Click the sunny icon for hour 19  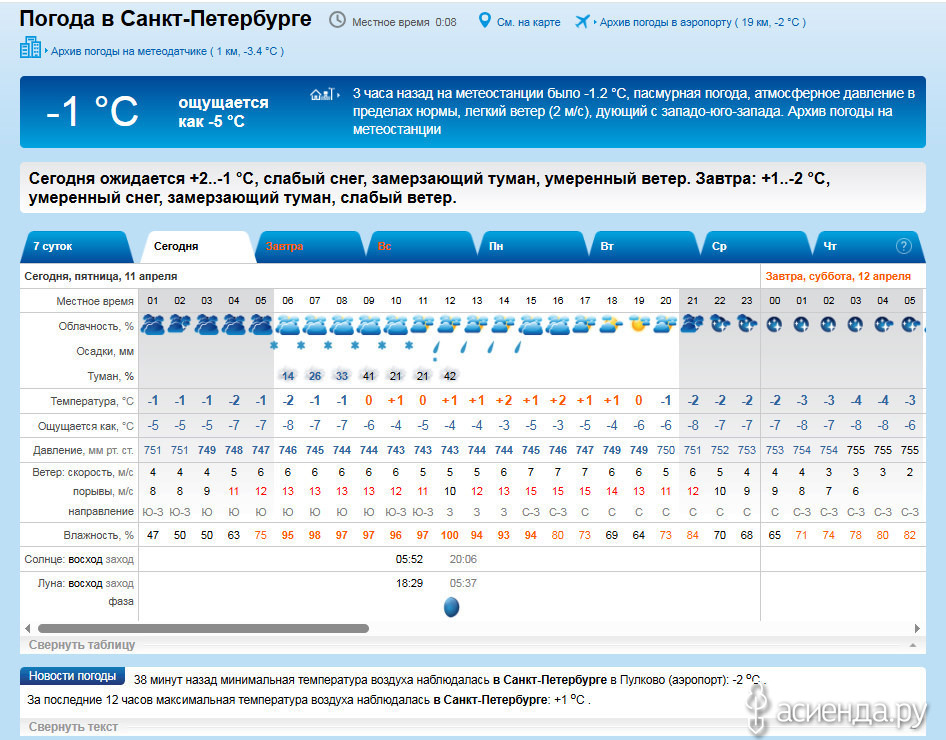pos(638,324)
